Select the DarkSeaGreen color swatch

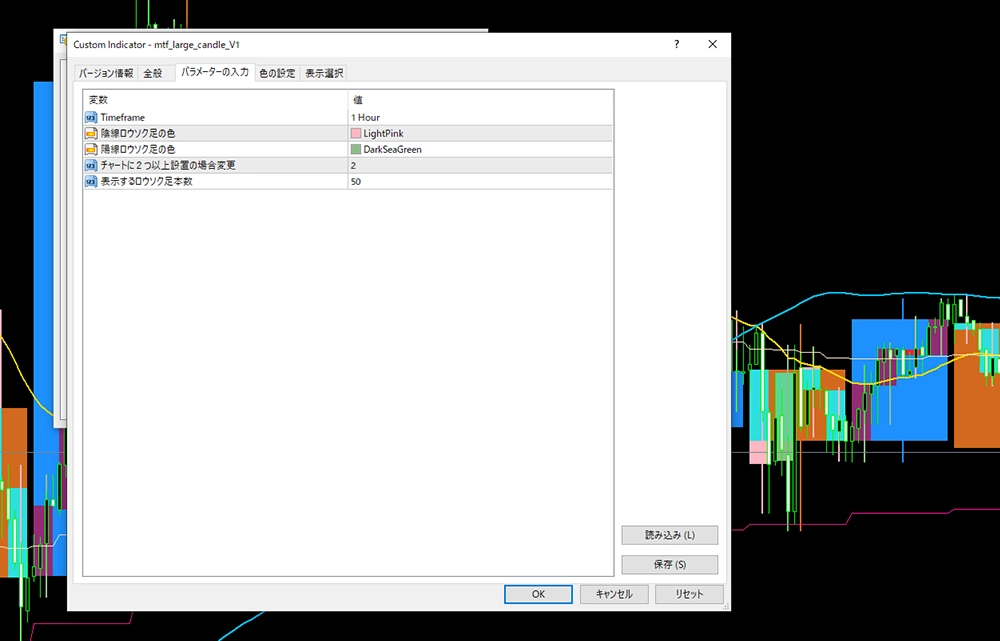[x=356, y=149]
